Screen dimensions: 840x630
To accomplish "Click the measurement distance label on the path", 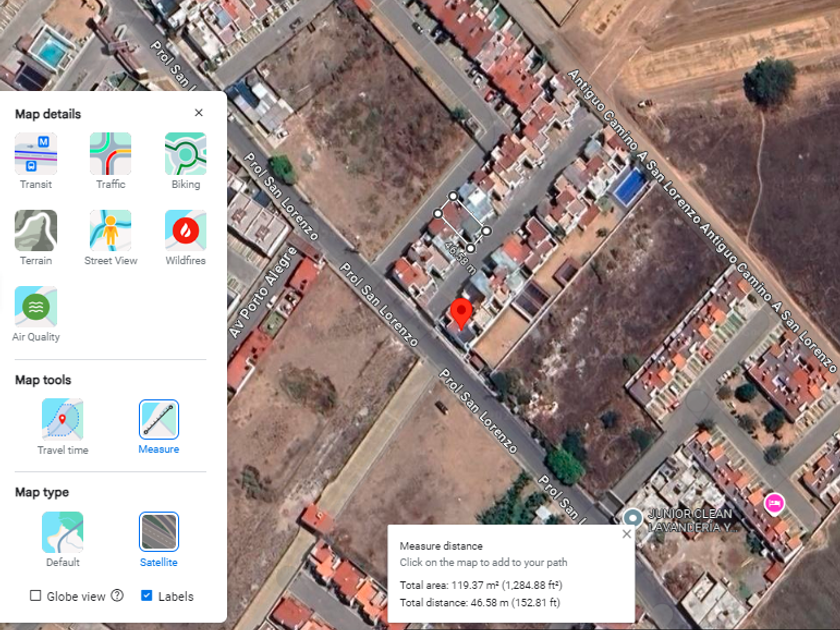I will coord(460,247).
